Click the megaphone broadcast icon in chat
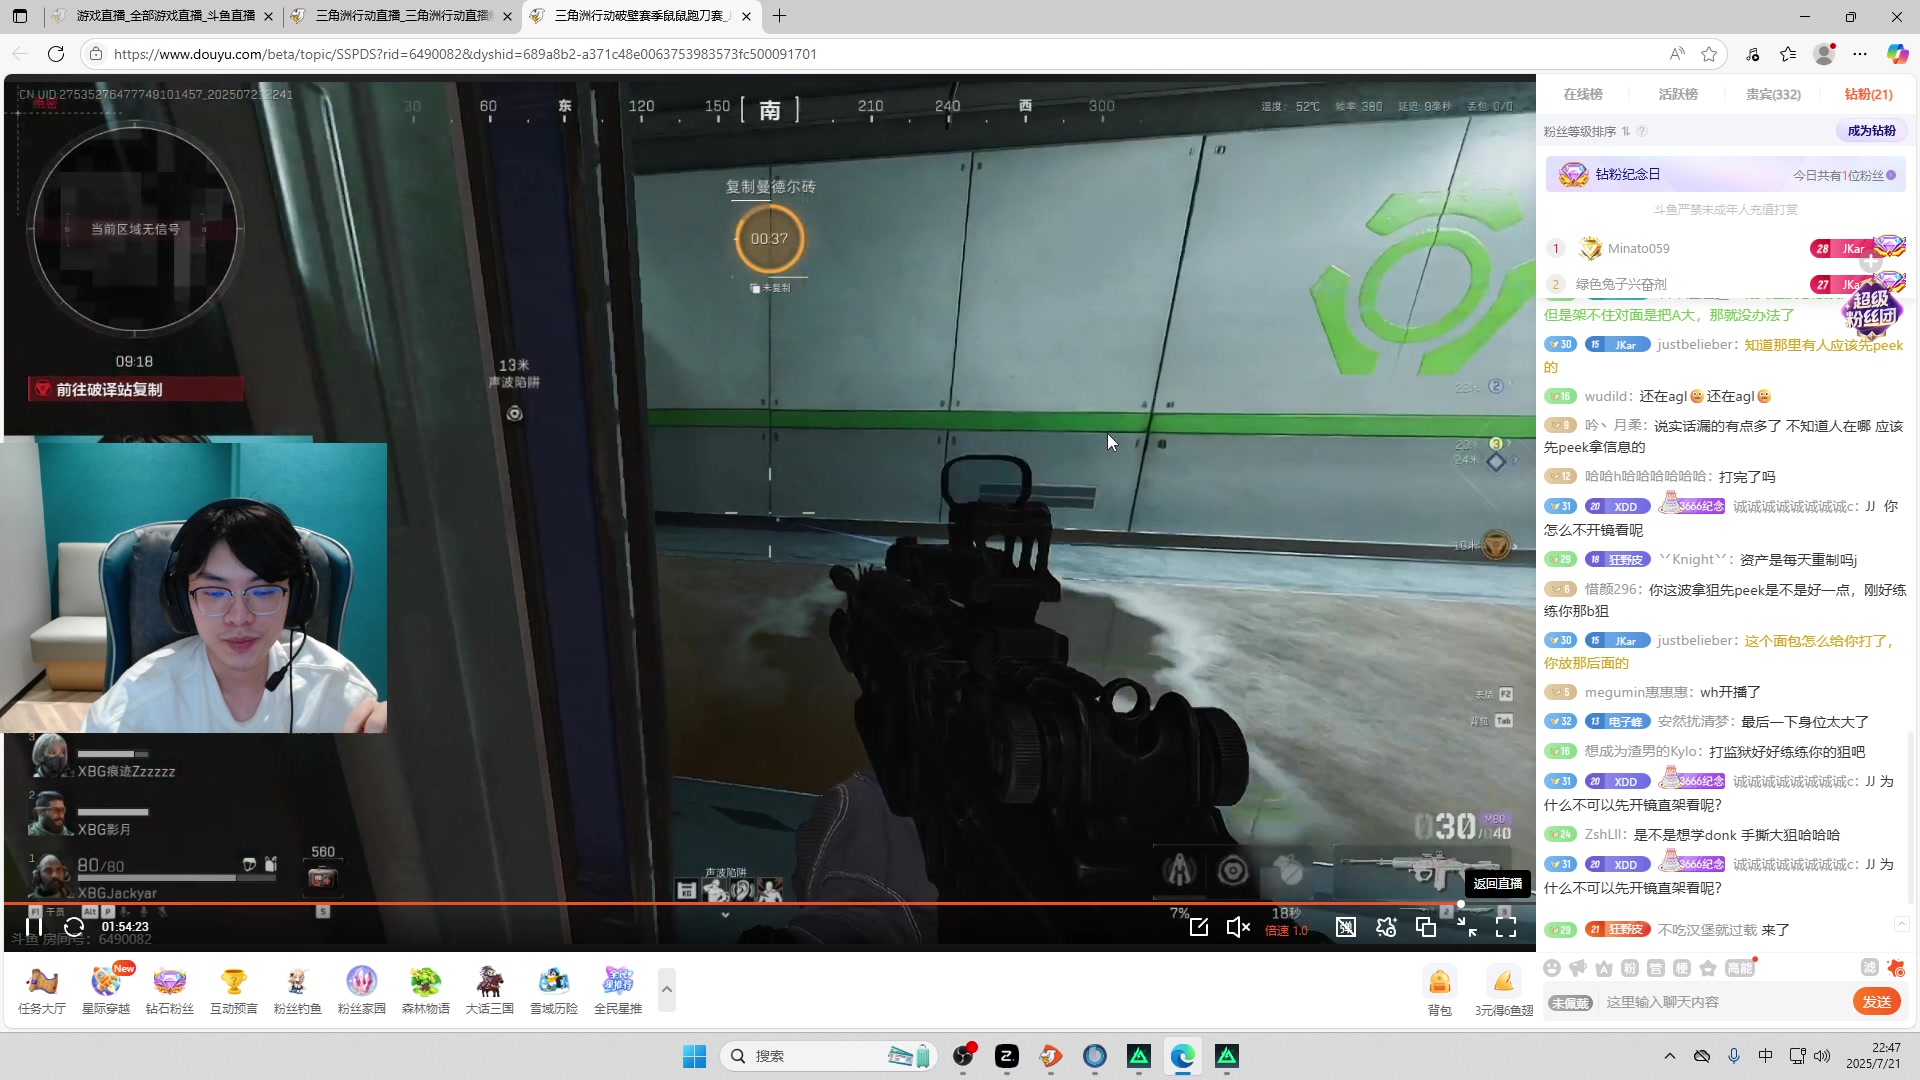 pyautogui.click(x=1578, y=968)
